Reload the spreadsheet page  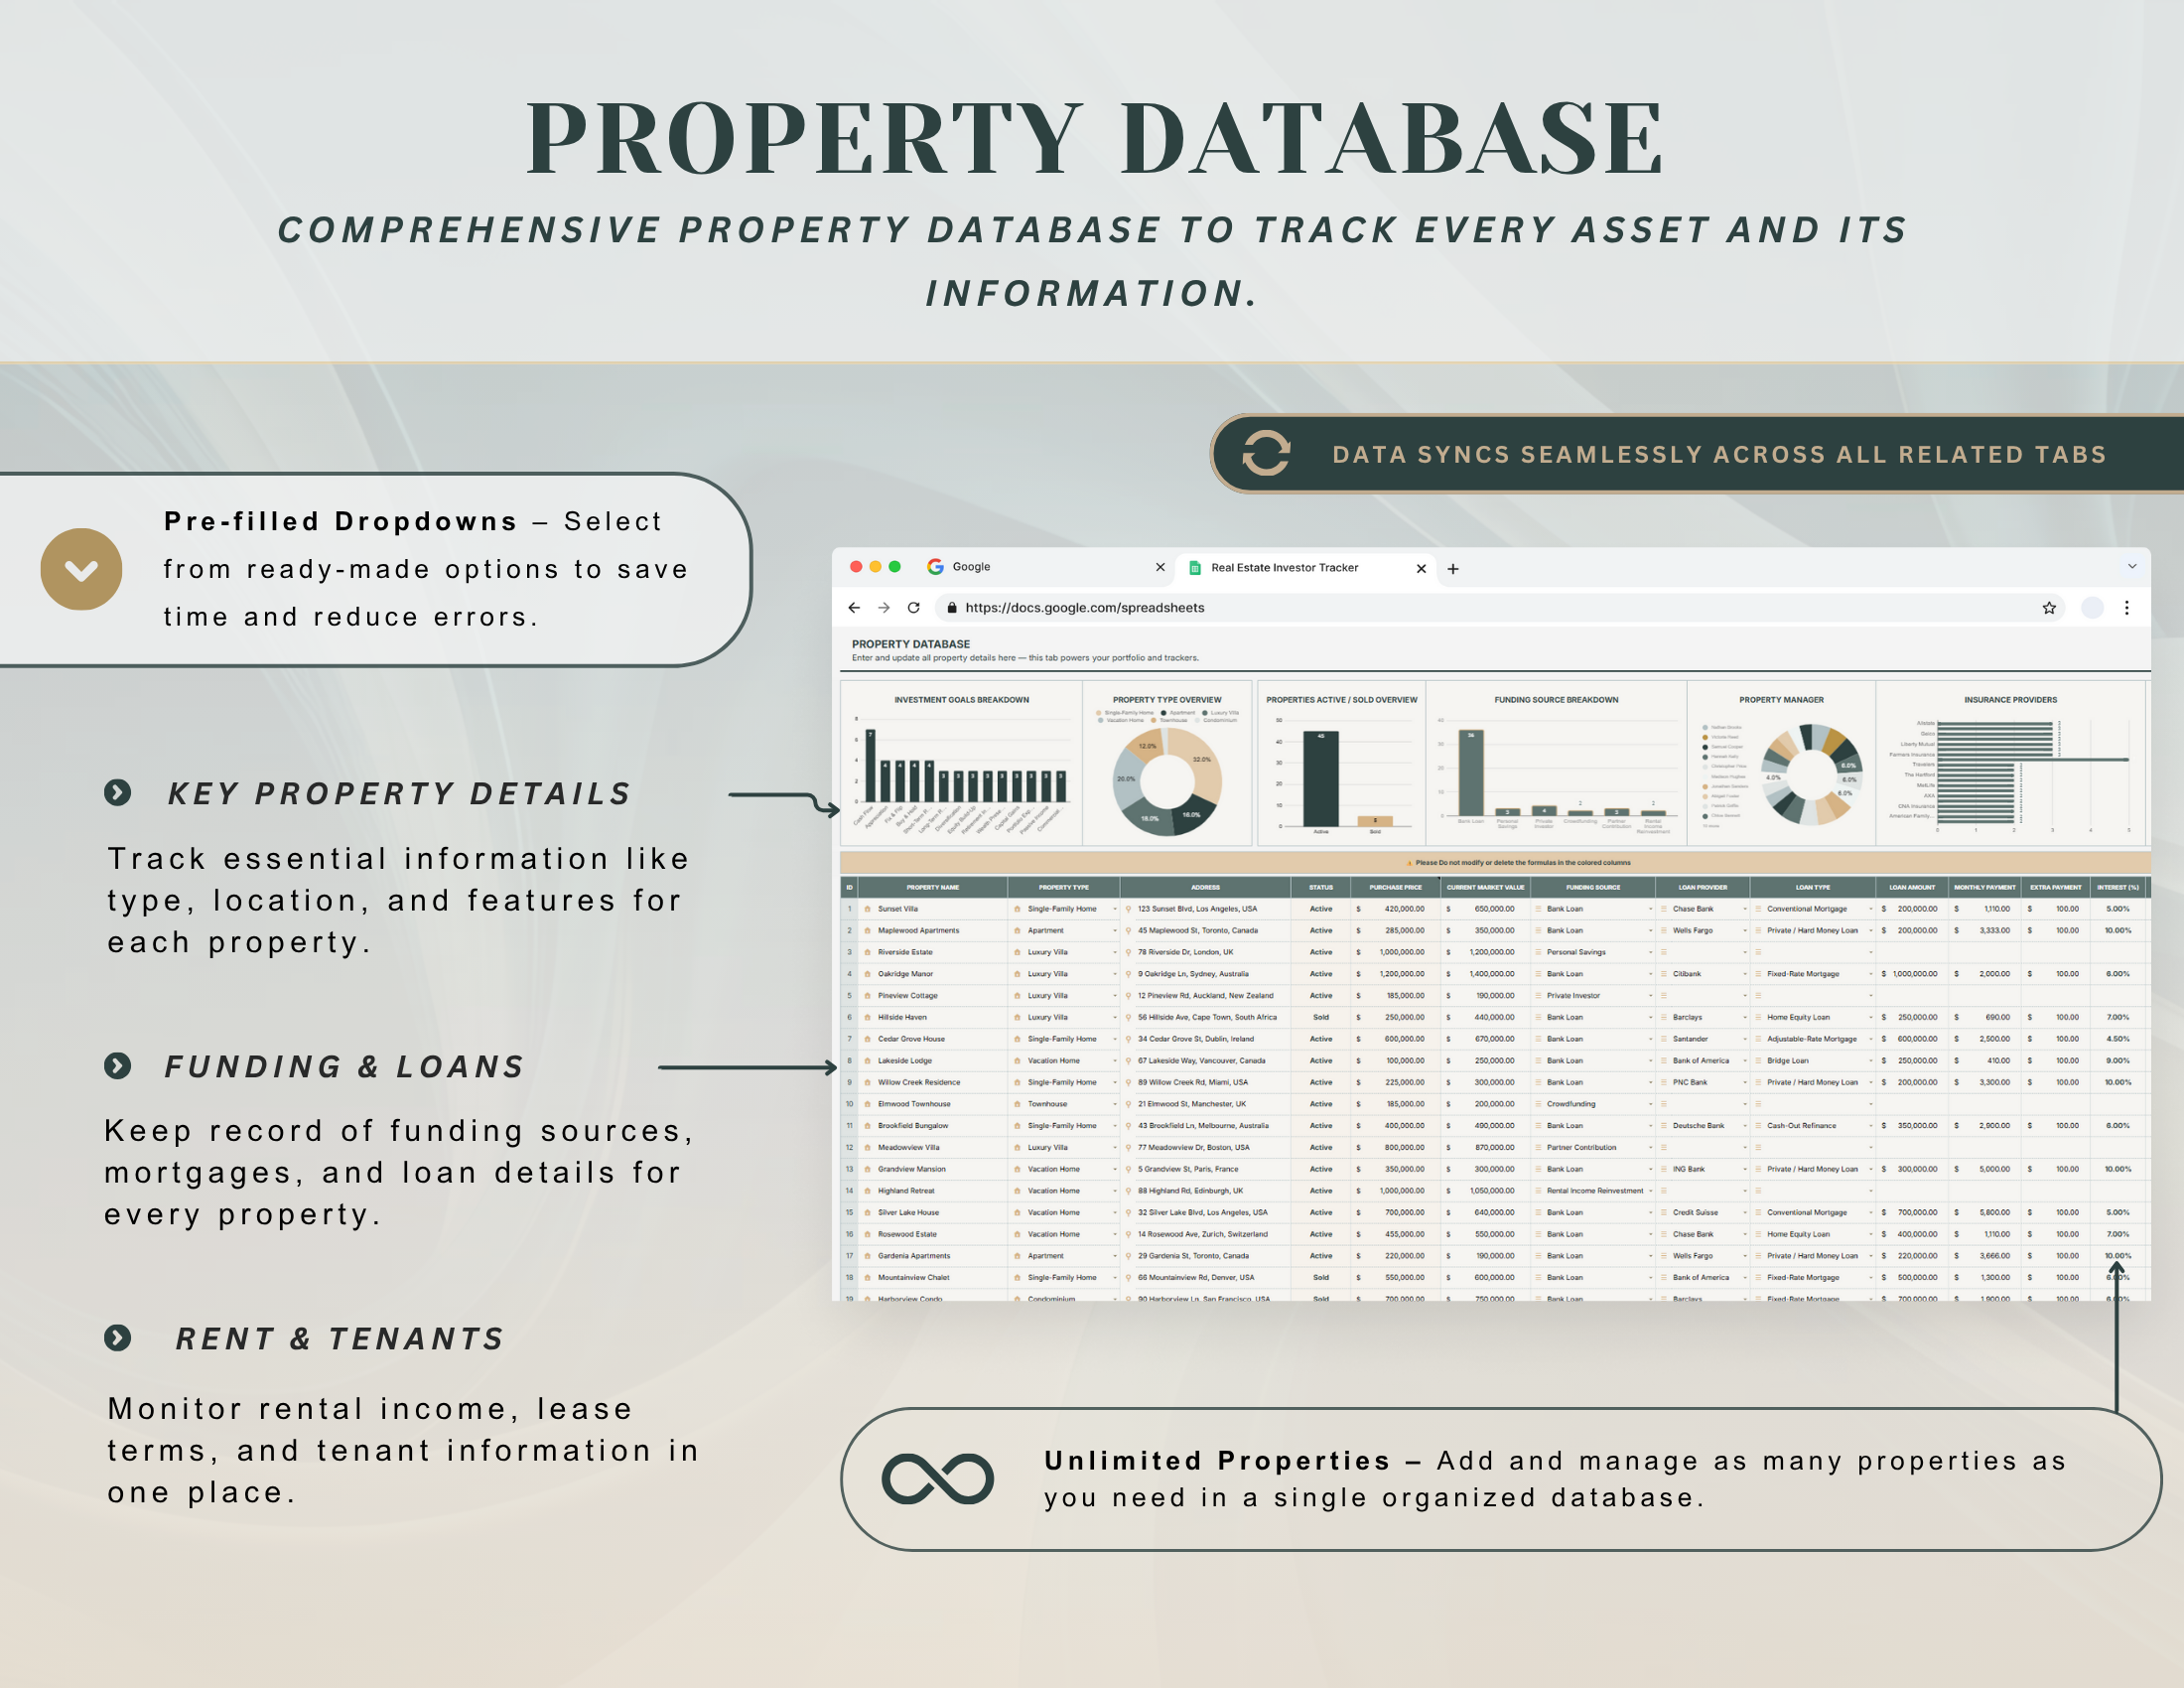coord(913,607)
